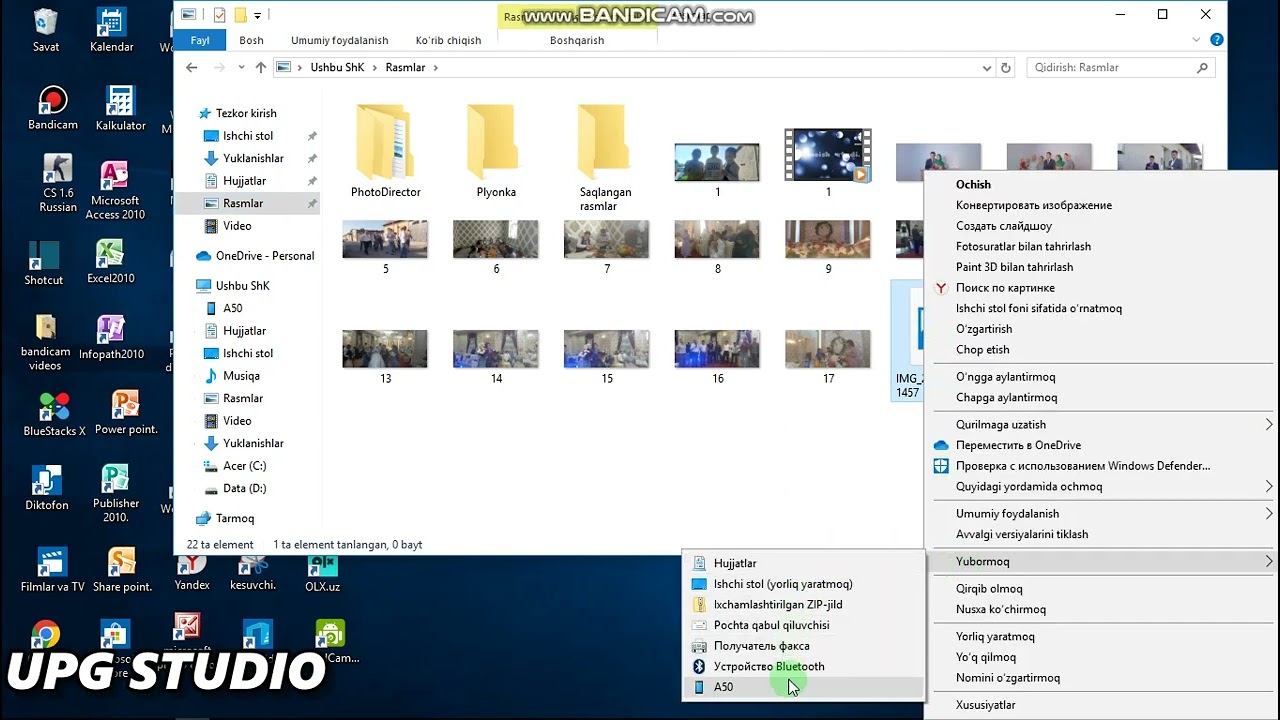
Task: Open Xususiyatlar from context menu
Action: [x=1103, y=704]
